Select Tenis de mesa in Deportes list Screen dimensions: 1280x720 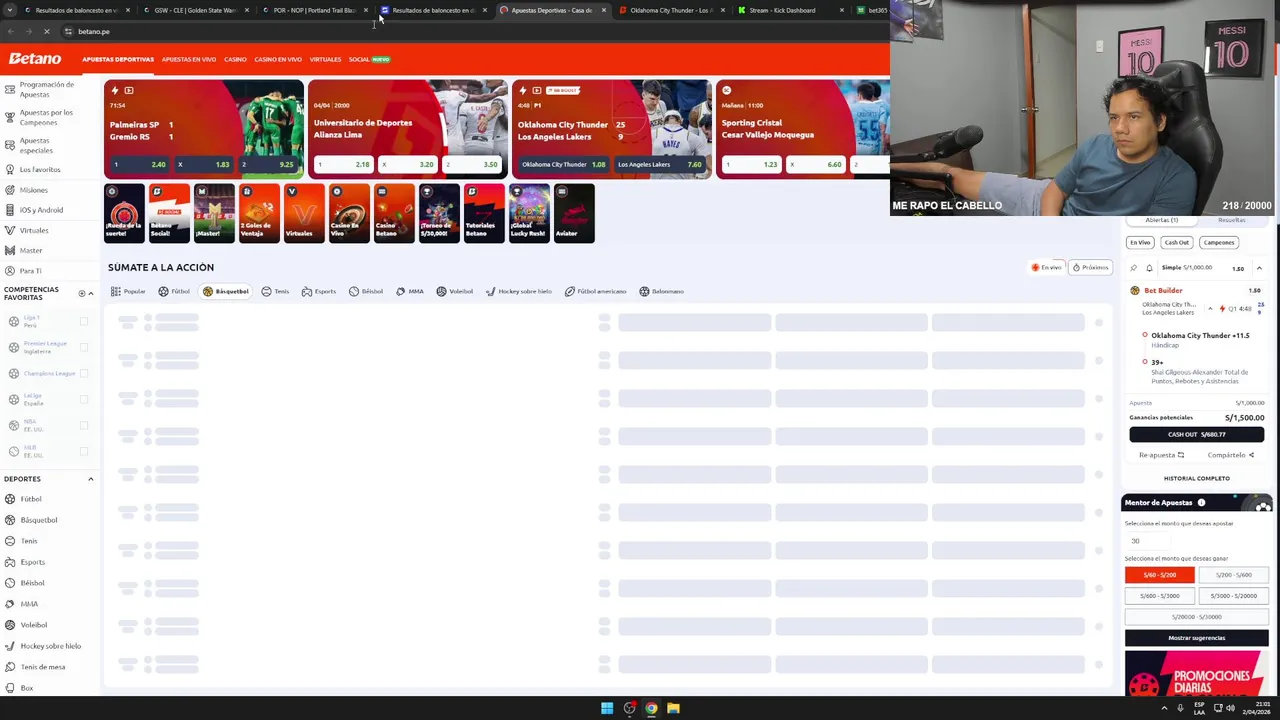click(43, 667)
